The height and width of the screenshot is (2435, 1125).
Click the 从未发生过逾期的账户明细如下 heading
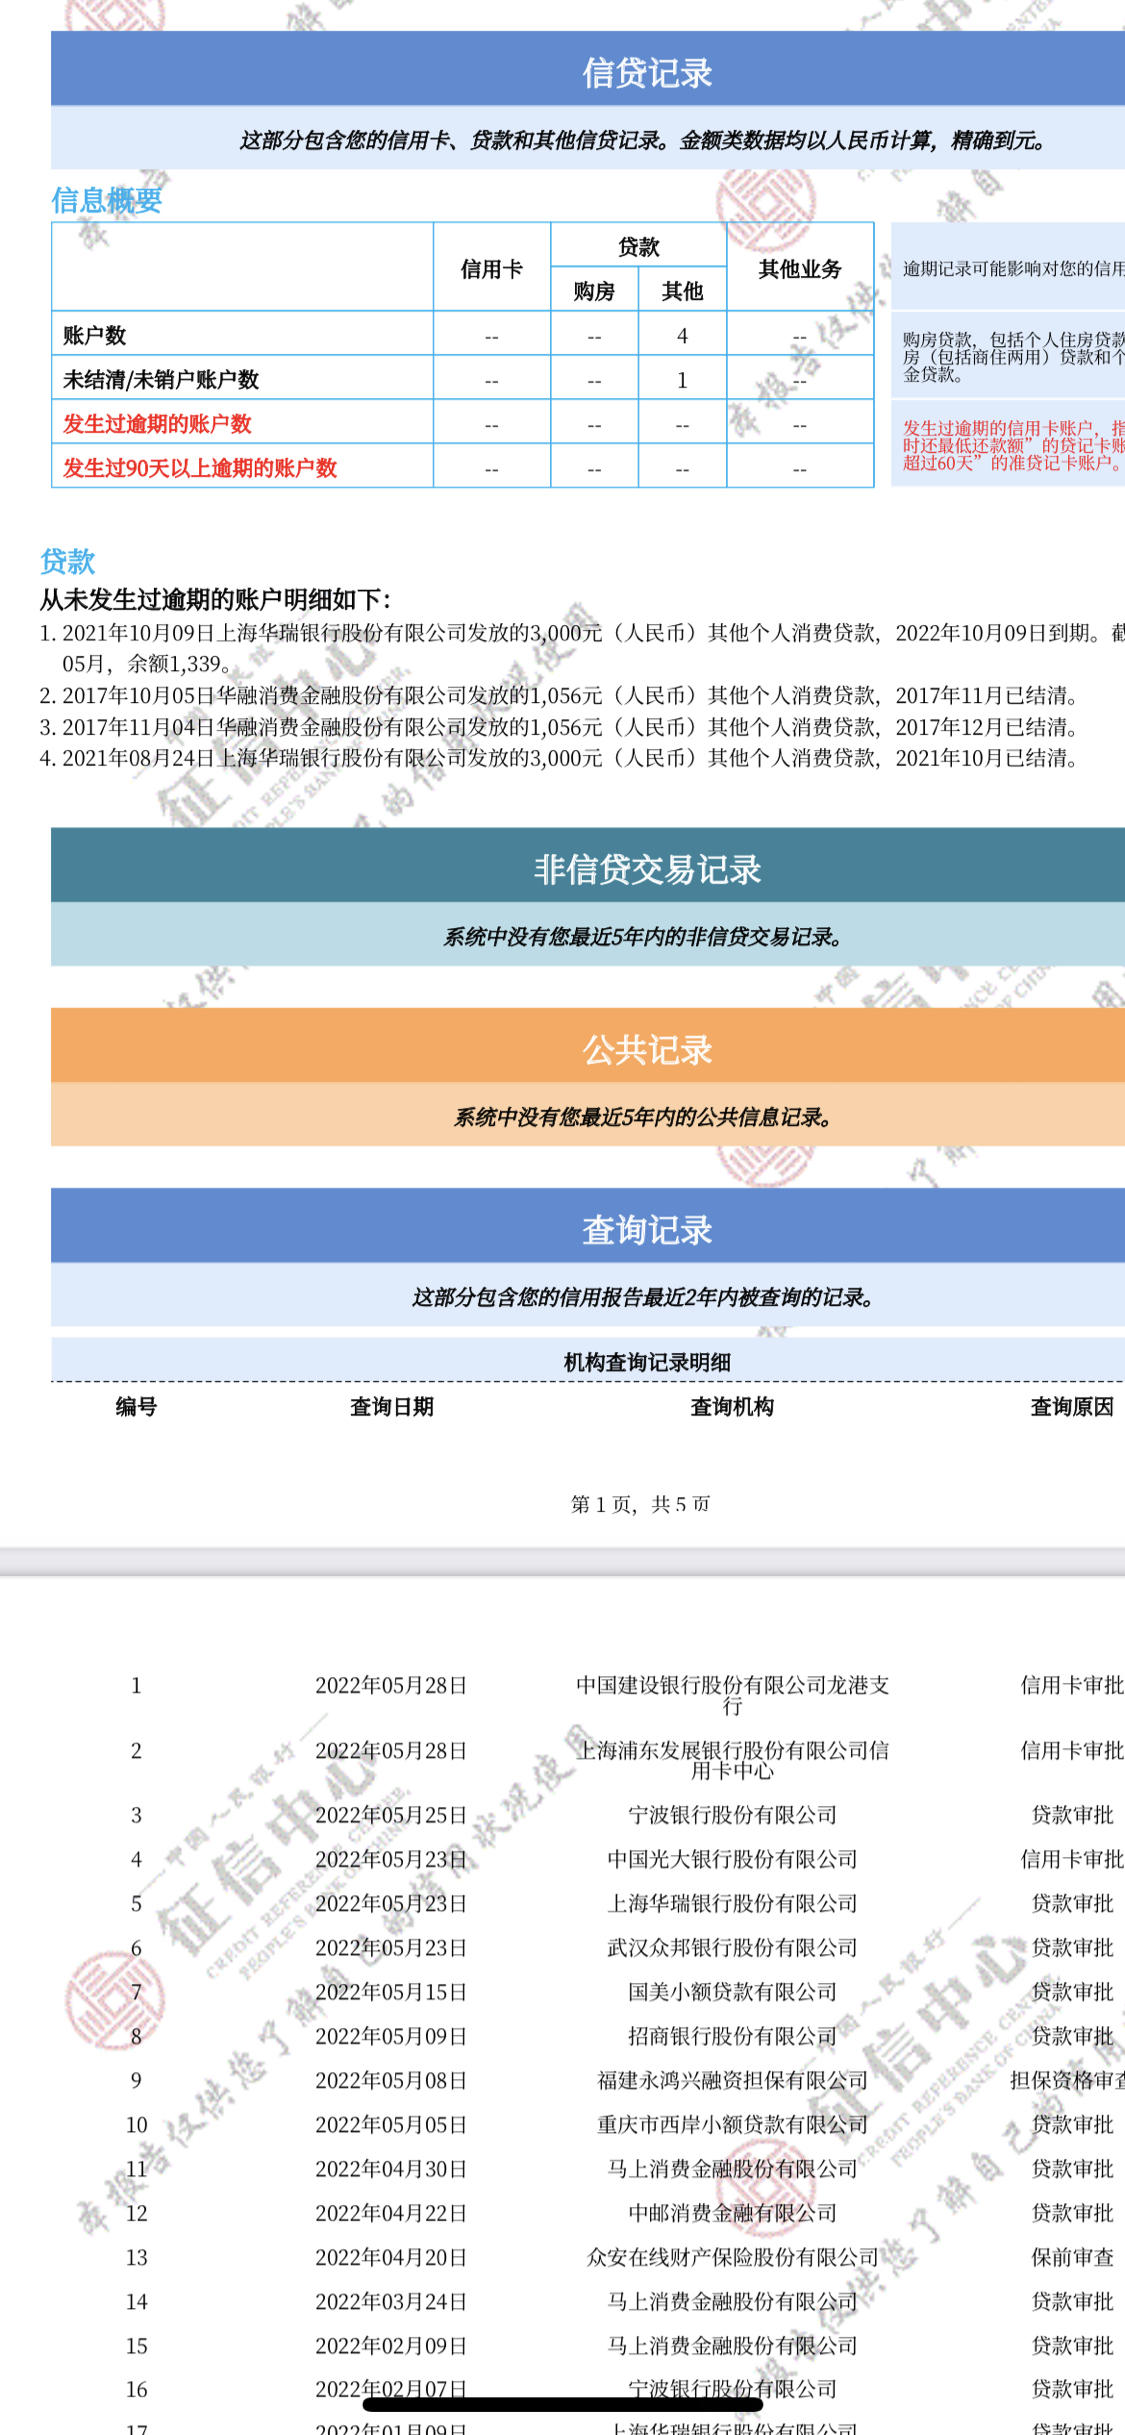215,600
